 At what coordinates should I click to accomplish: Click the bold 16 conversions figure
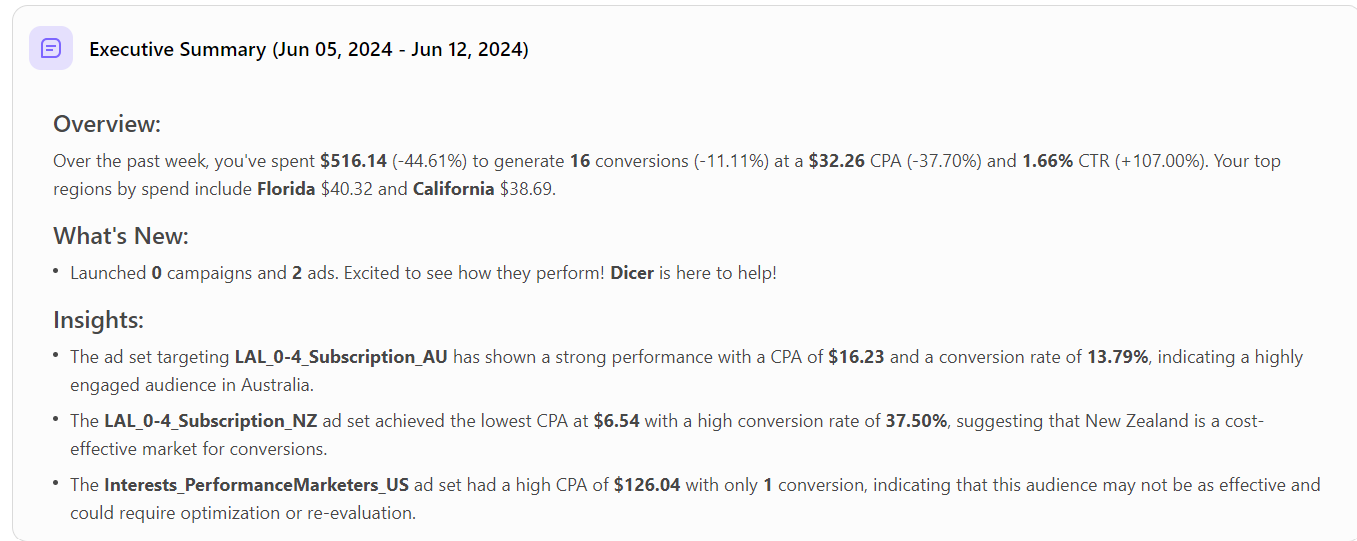pos(580,161)
